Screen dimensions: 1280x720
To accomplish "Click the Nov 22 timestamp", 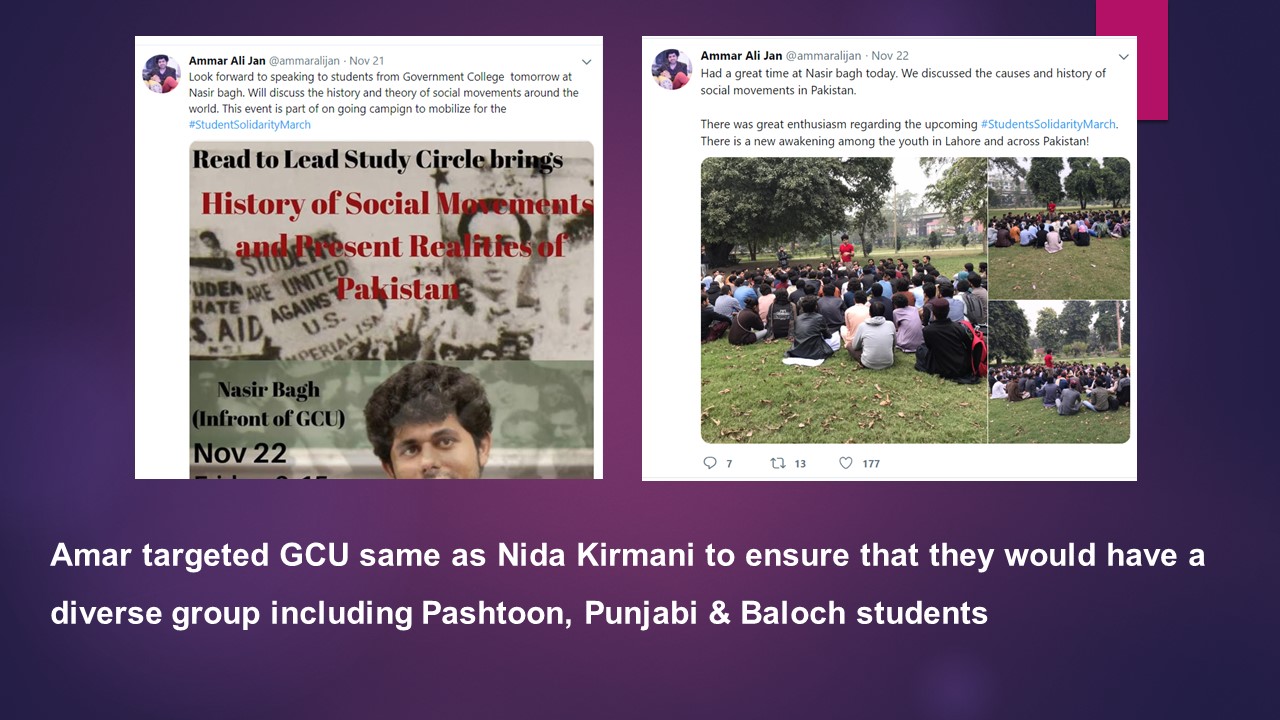I will coord(890,56).
